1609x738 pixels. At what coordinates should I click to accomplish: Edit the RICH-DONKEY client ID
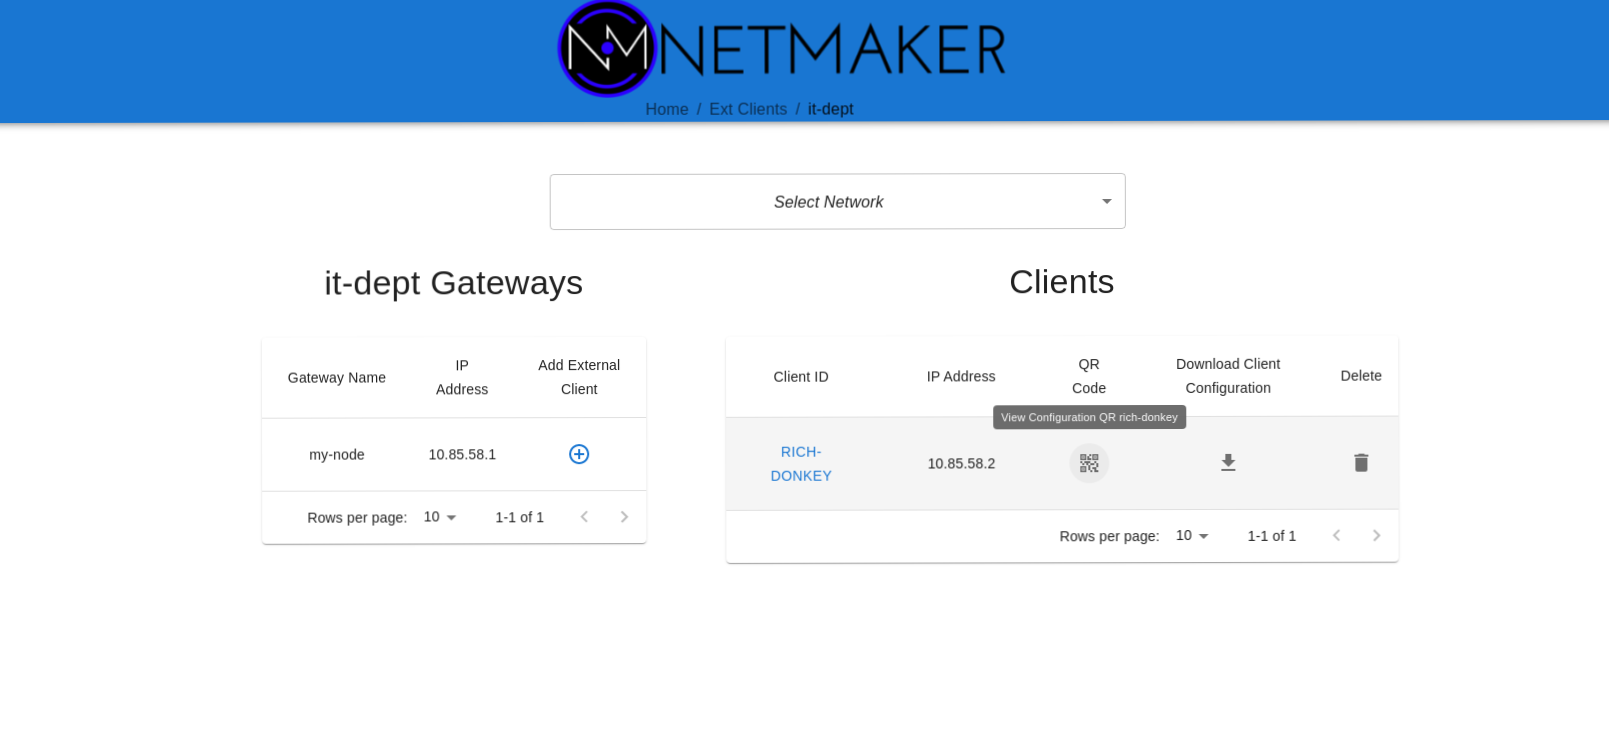(801, 464)
